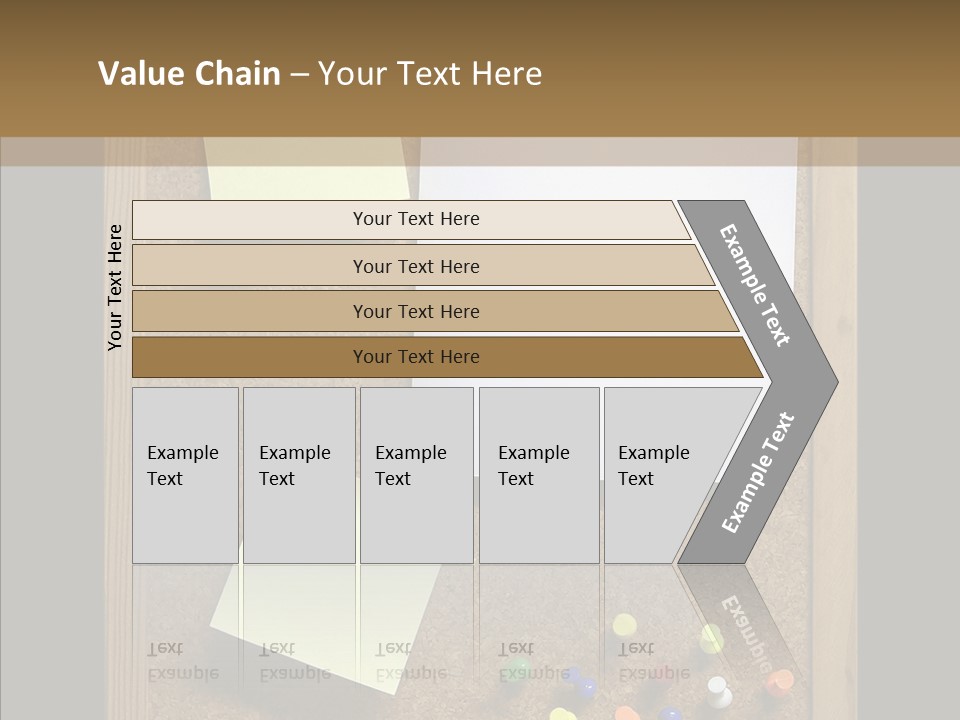The image size is (960, 720).
Task: Select the first 'Example Text' gray box
Action: click(185, 475)
